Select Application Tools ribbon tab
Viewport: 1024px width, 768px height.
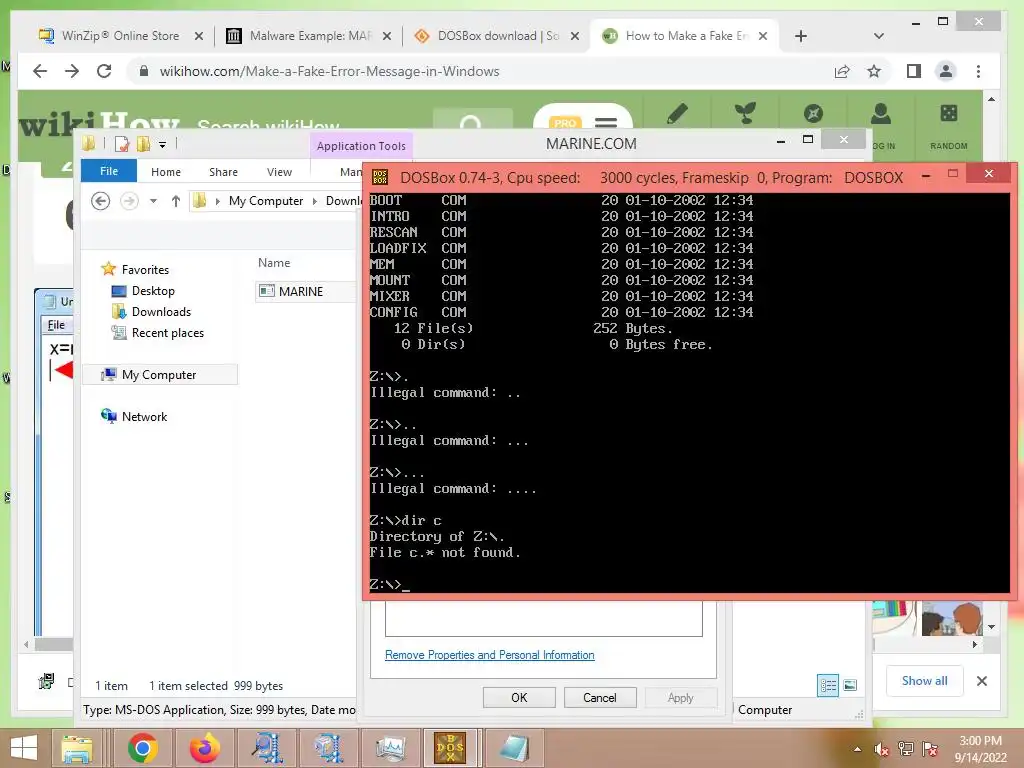361,146
